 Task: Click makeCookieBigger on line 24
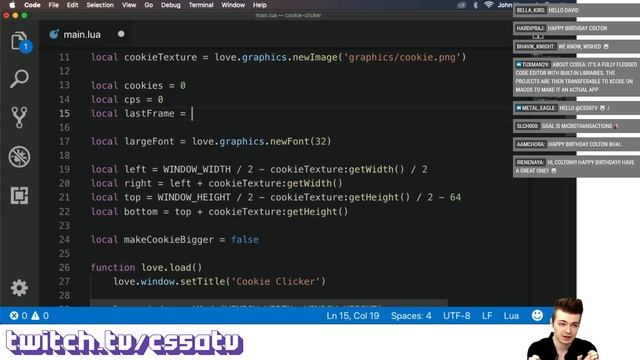(169, 239)
